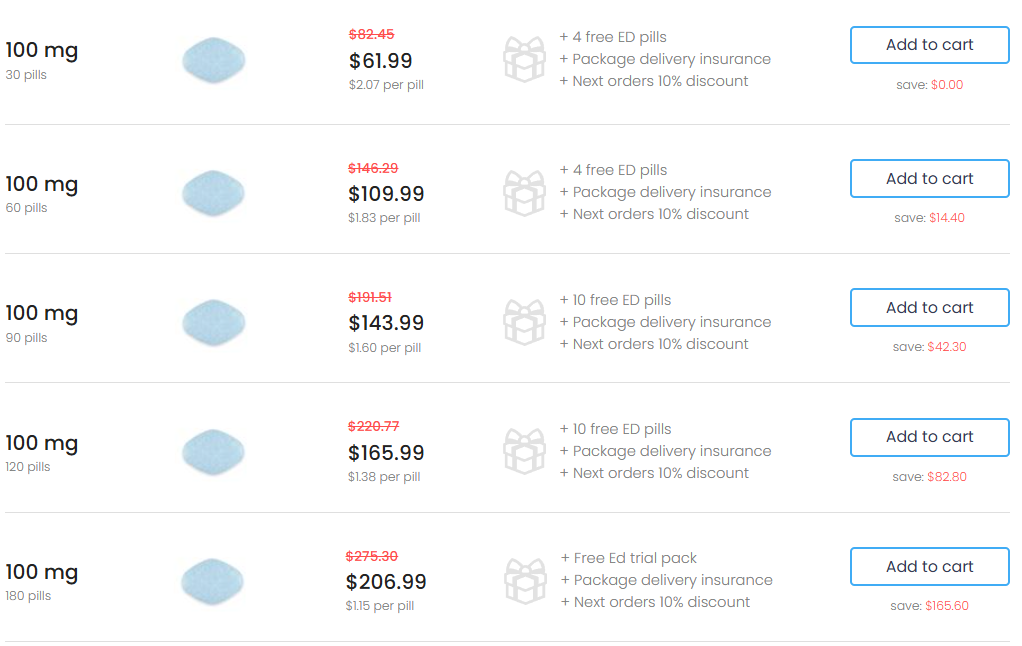This screenshot has height=646, width=1022.
Task: Click the blue pill image in 120 pills row
Action: pyautogui.click(x=214, y=451)
